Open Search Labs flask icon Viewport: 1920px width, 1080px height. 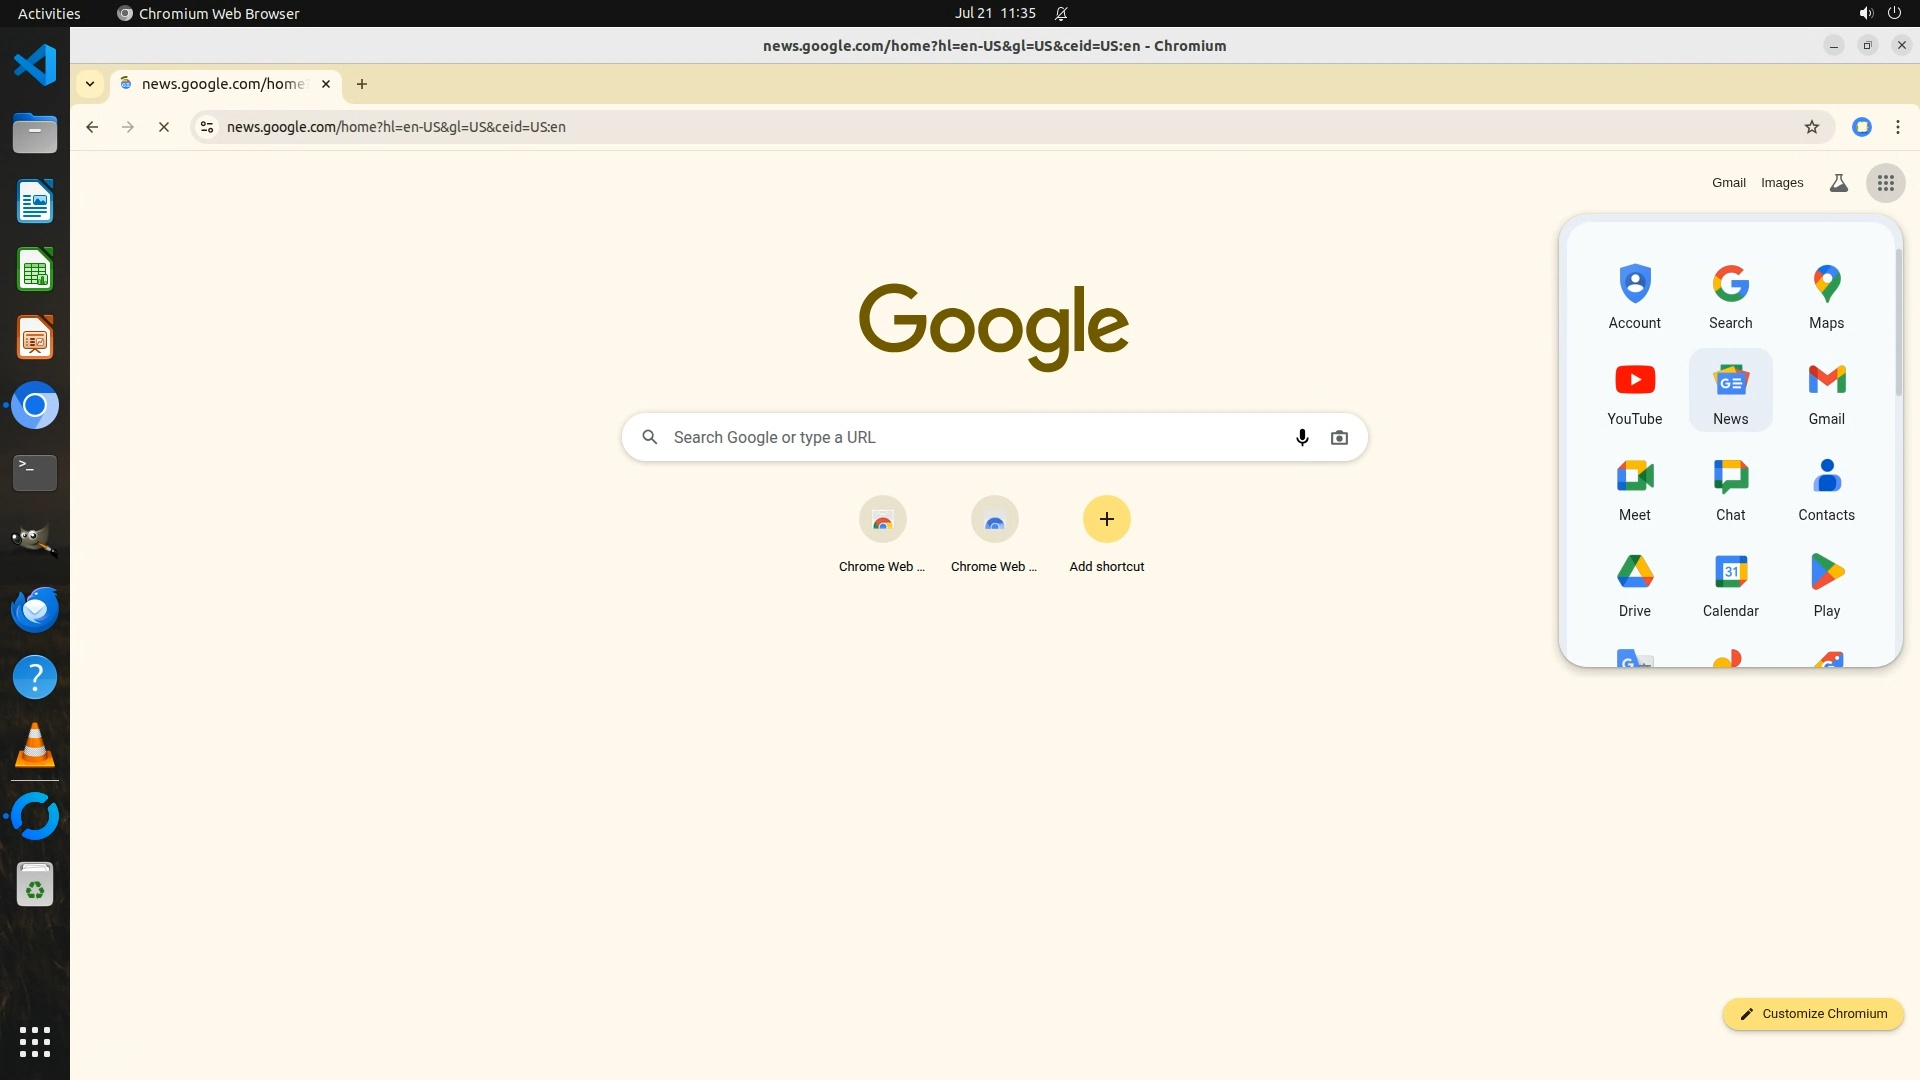(x=1838, y=183)
